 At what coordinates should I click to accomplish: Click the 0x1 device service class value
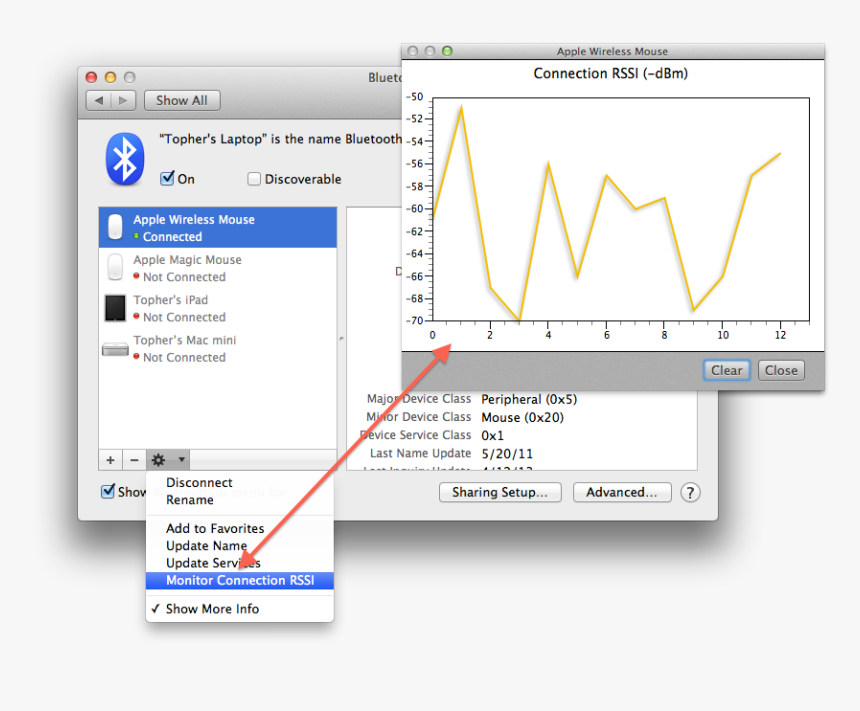coord(492,436)
